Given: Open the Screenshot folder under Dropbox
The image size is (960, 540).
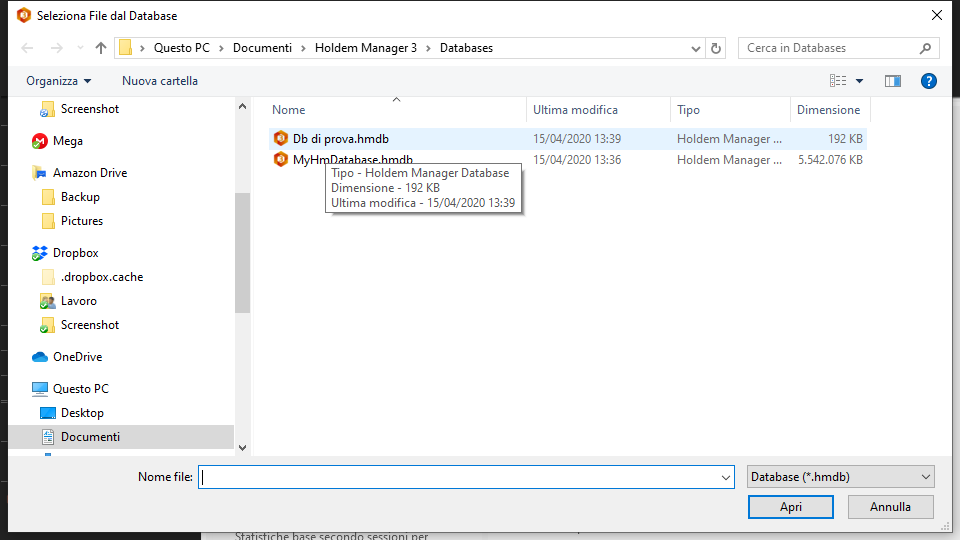Looking at the screenshot, I should [x=89, y=324].
